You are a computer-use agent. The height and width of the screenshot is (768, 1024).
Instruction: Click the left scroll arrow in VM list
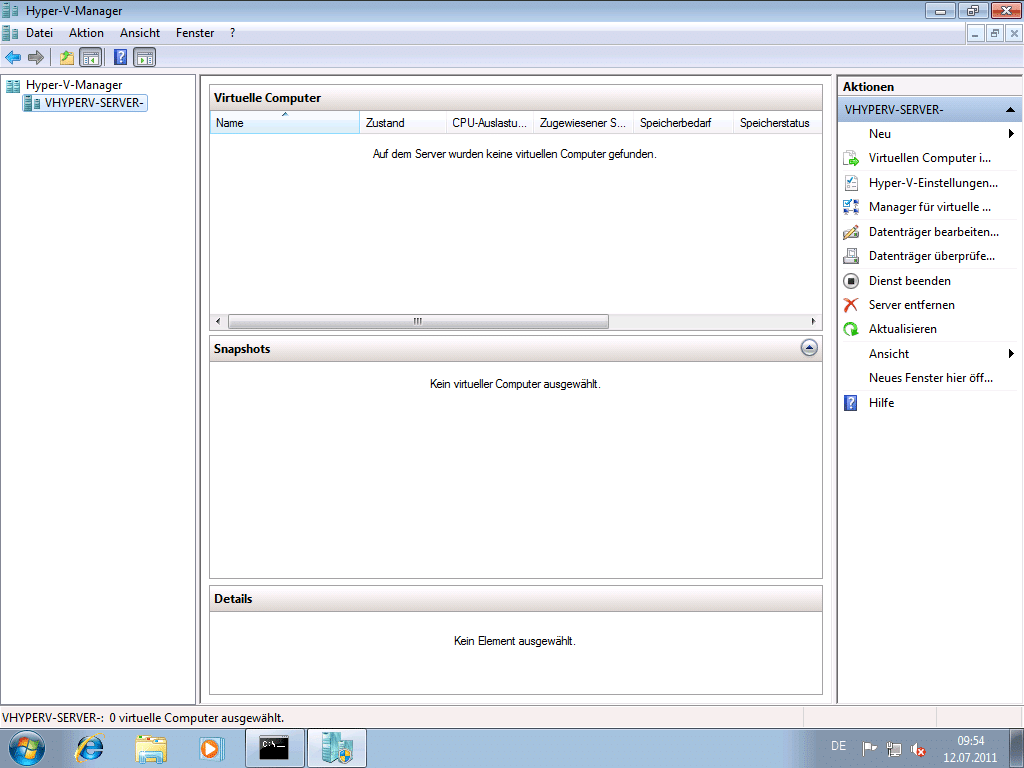[x=218, y=321]
